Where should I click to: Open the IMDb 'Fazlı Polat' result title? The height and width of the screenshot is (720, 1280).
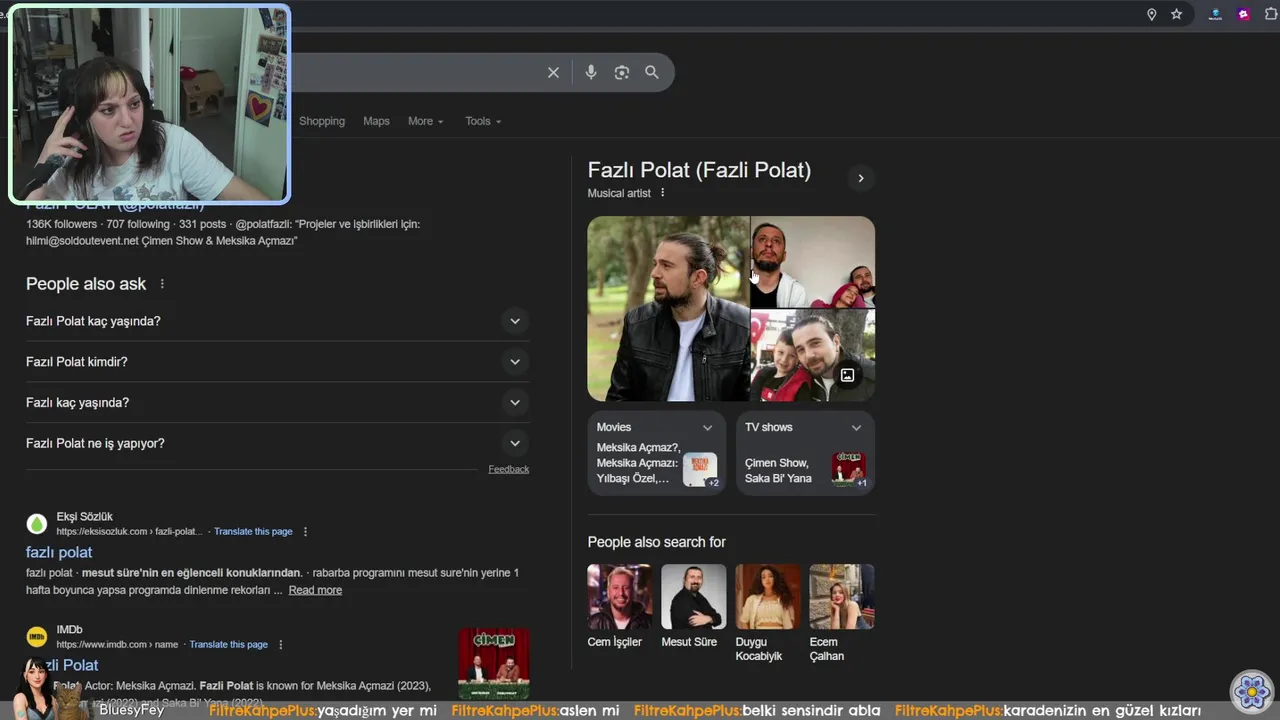pos(62,665)
